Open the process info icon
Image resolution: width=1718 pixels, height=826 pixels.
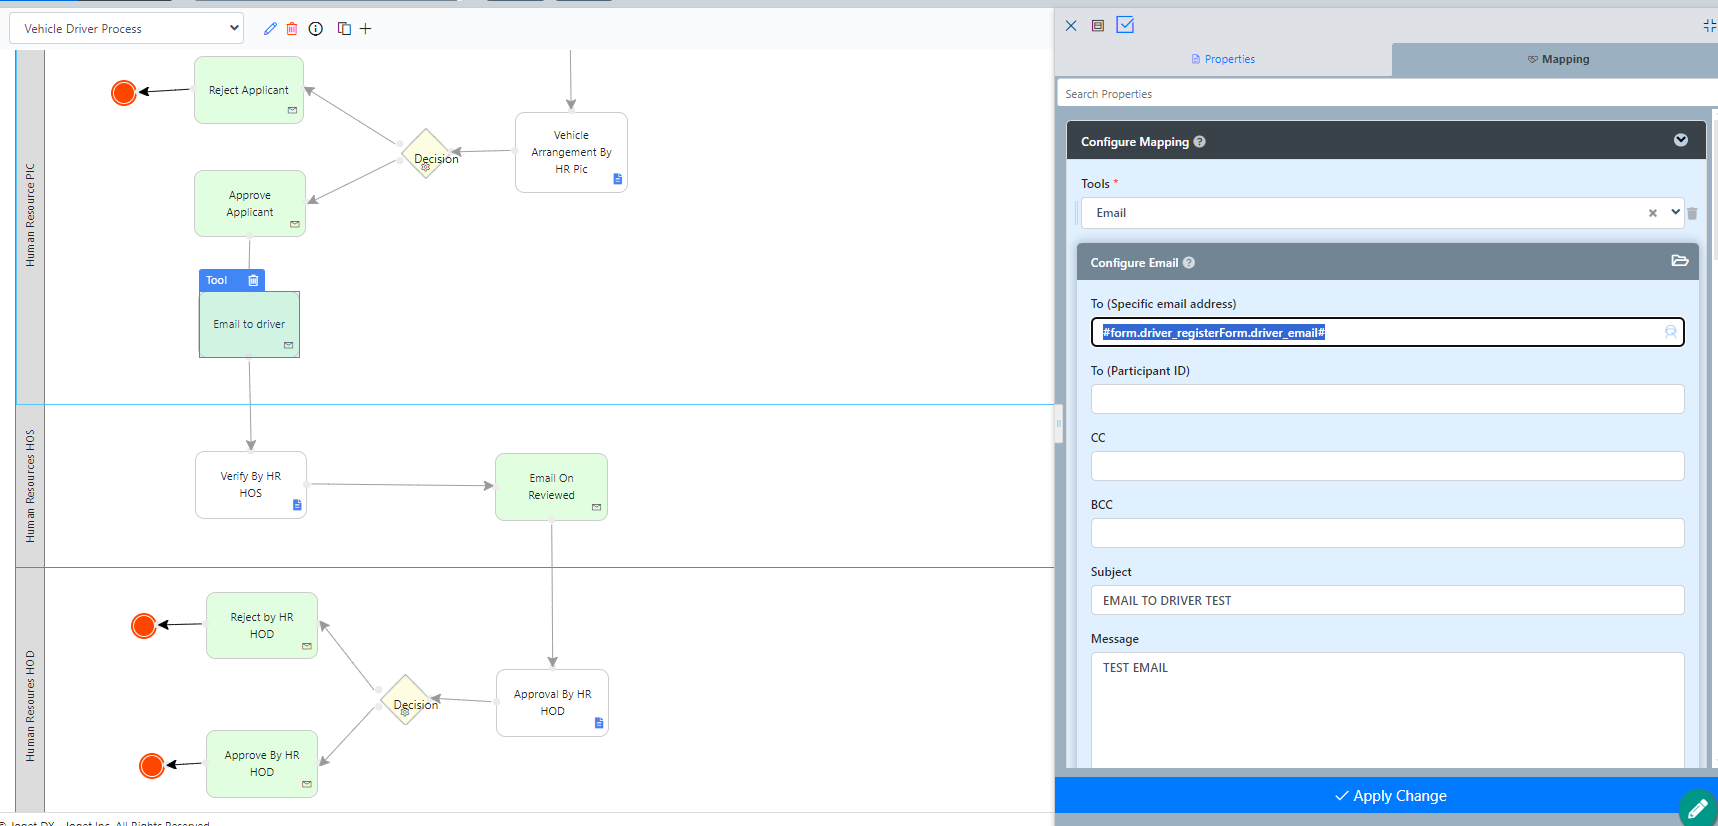click(x=316, y=29)
